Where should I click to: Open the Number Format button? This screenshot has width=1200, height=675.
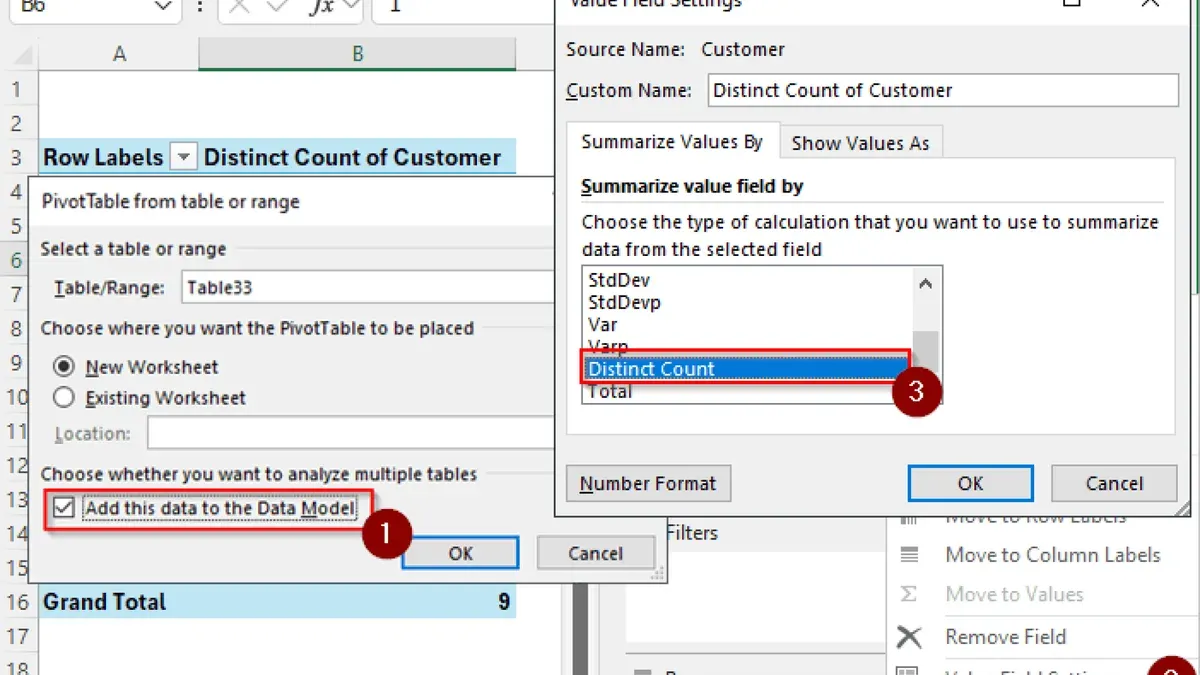648,483
